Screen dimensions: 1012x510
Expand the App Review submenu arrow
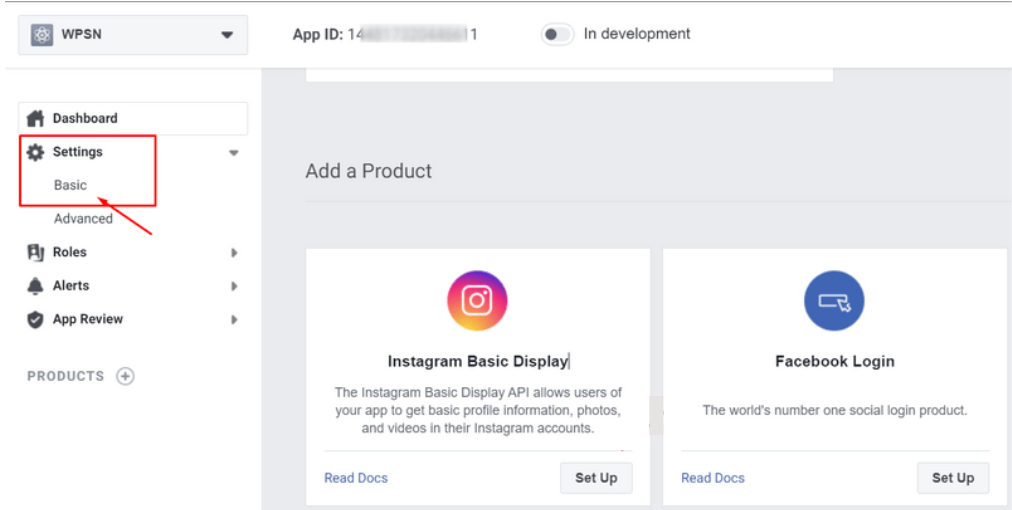(x=234, y=320)
